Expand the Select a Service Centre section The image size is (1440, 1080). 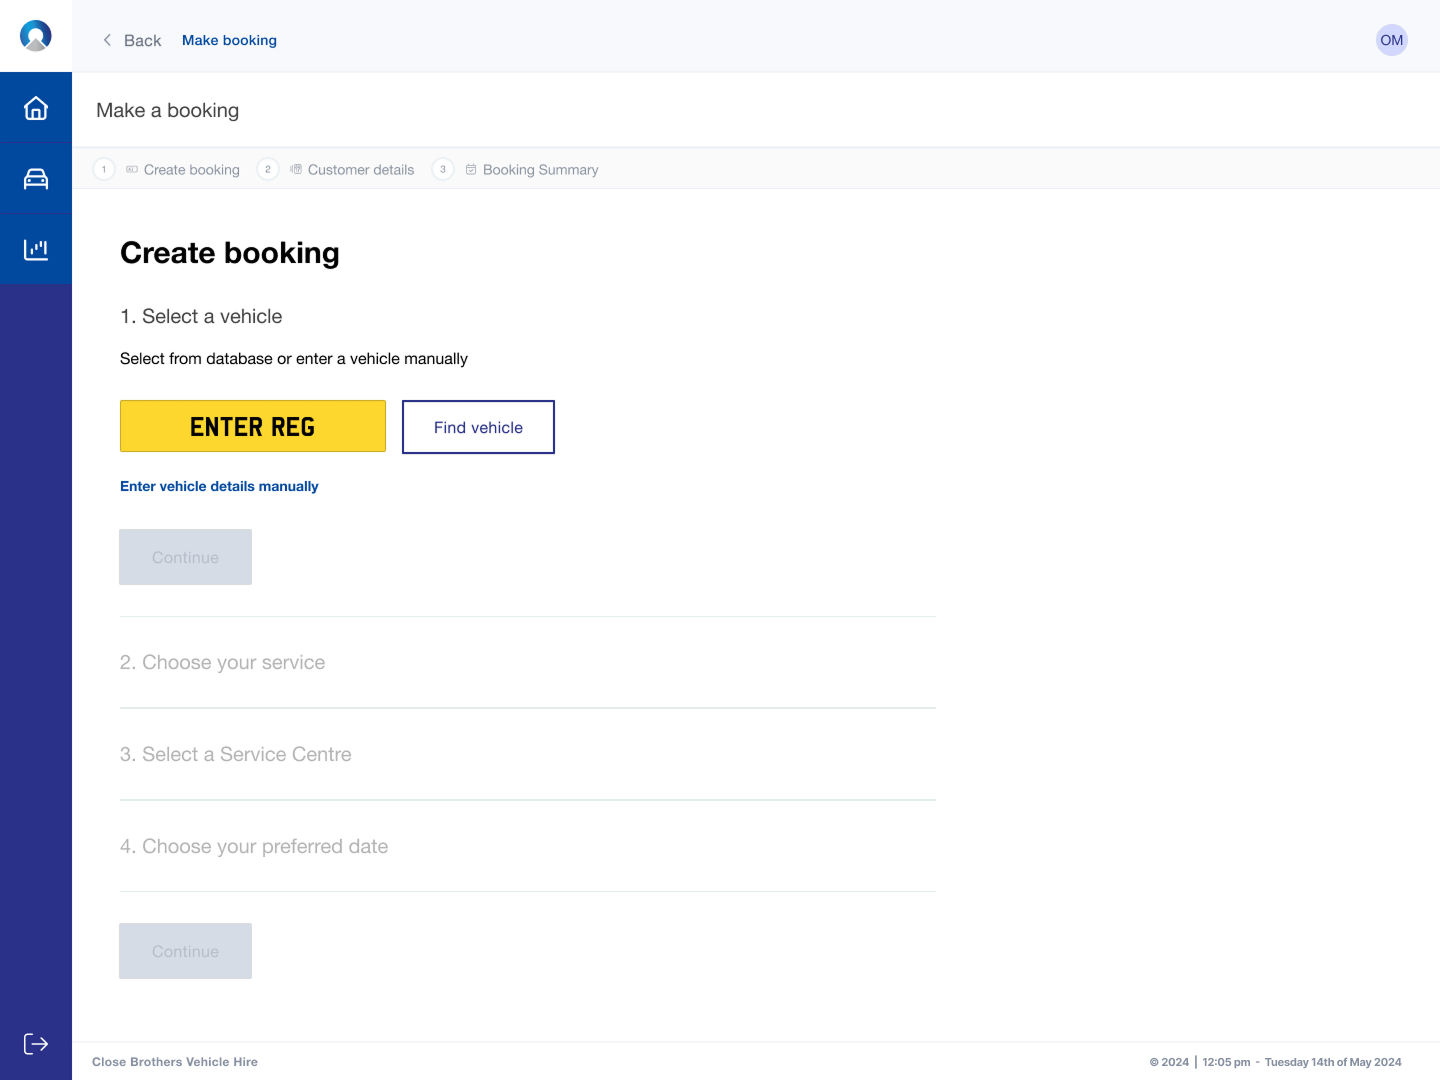pos(236,754)
